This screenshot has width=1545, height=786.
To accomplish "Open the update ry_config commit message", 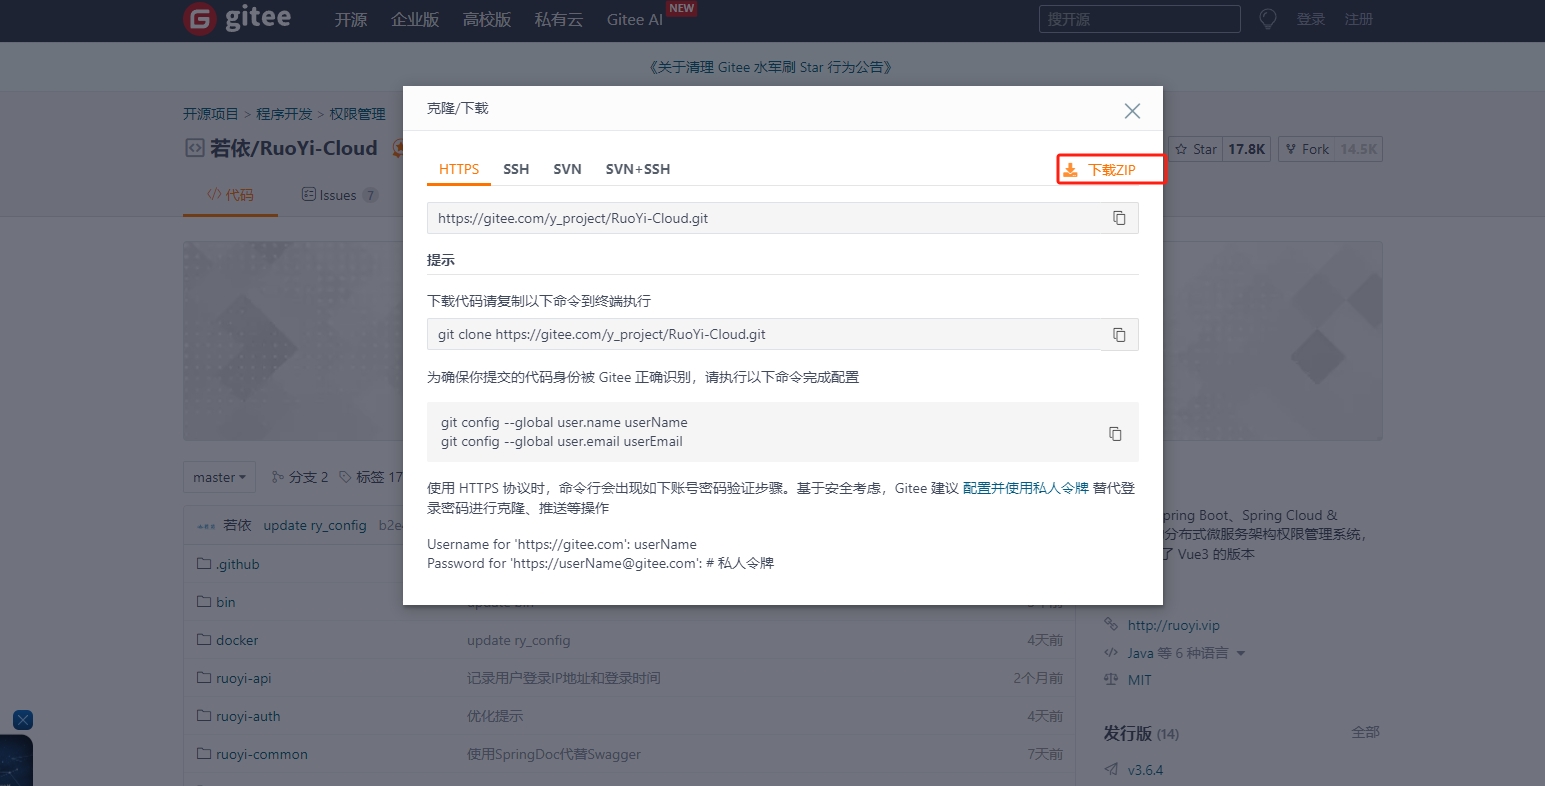I will pyautogui.click(x=315, y=525).
